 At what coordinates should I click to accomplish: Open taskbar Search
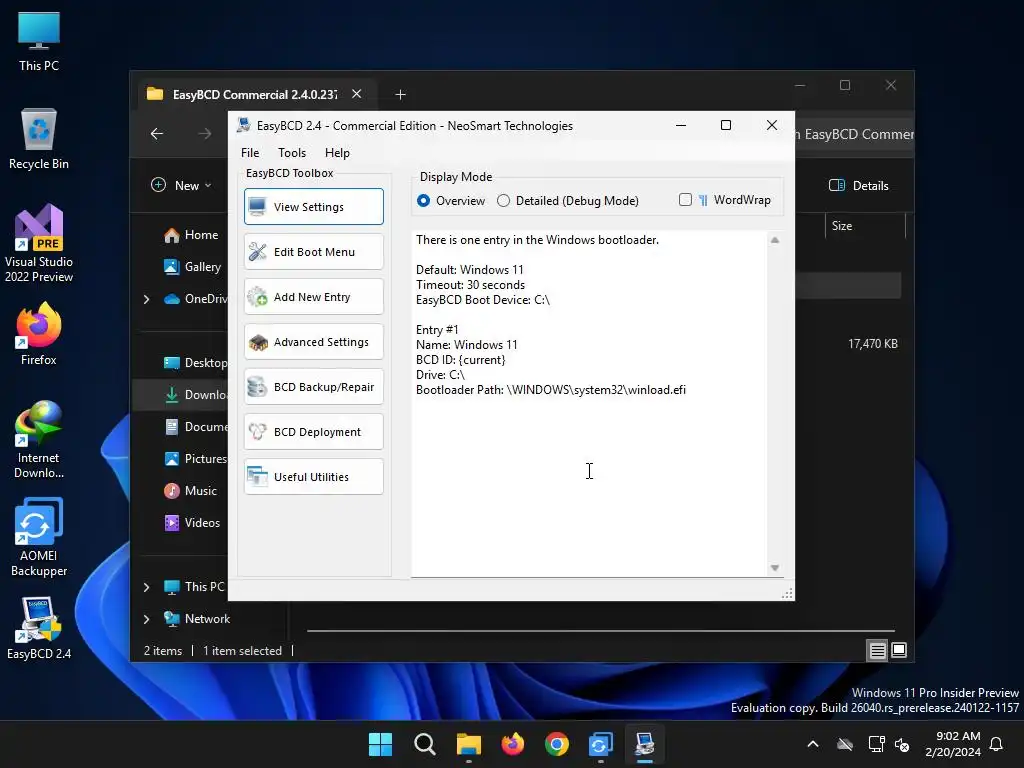[x=424, y=744]
